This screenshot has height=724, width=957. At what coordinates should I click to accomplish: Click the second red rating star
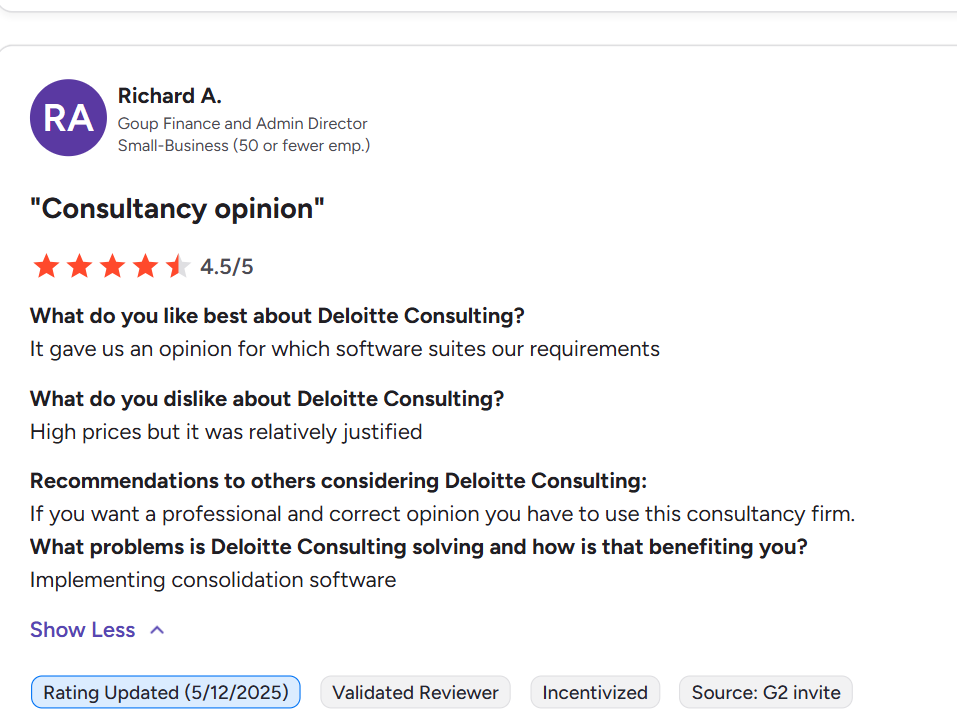[x=79, y=266]
